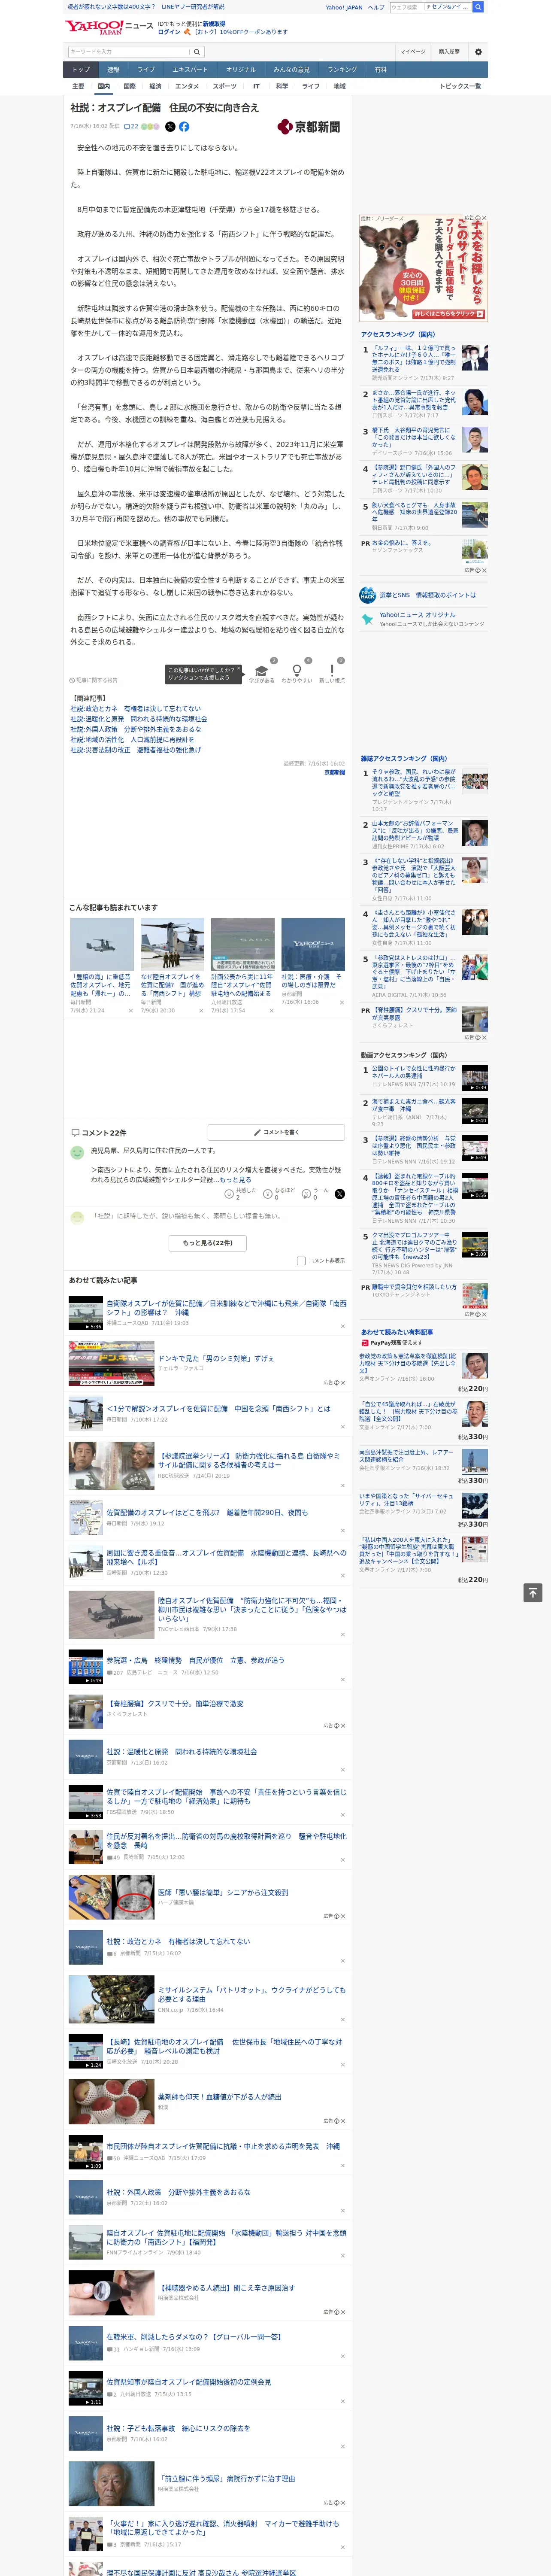The width and height of the screenshot is (551, 2576).
Task: Open related article 社説:温暖化と原発
Action: coord(139,719)
